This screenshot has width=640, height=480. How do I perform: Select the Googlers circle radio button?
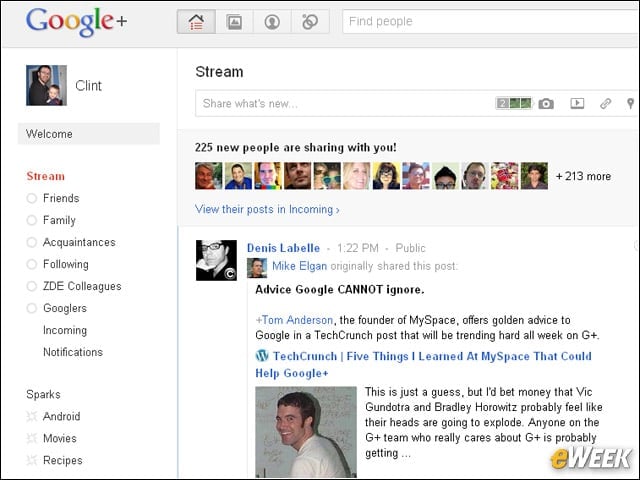click(31, 308)
